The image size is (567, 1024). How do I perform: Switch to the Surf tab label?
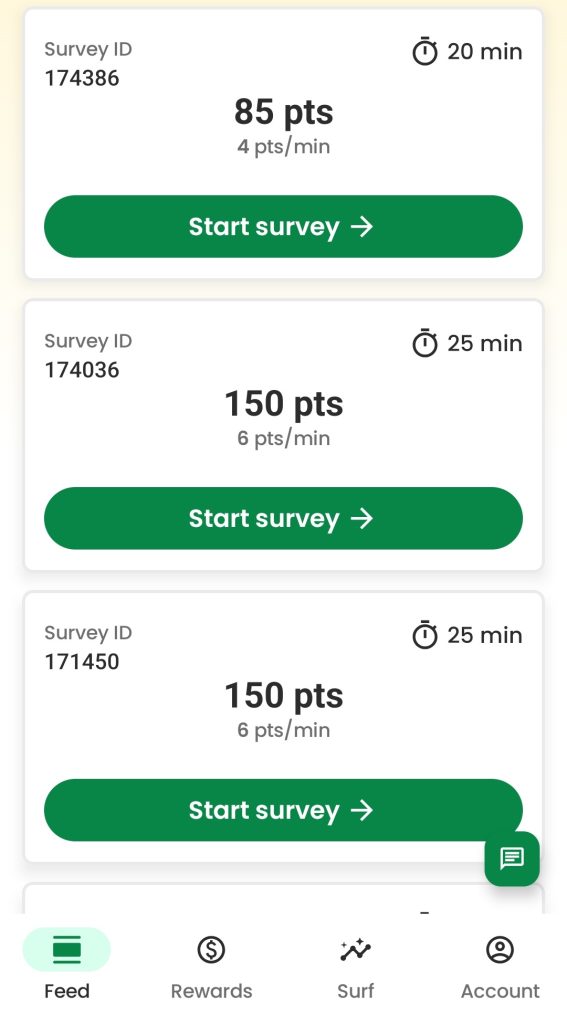click(x=355, y=991)
